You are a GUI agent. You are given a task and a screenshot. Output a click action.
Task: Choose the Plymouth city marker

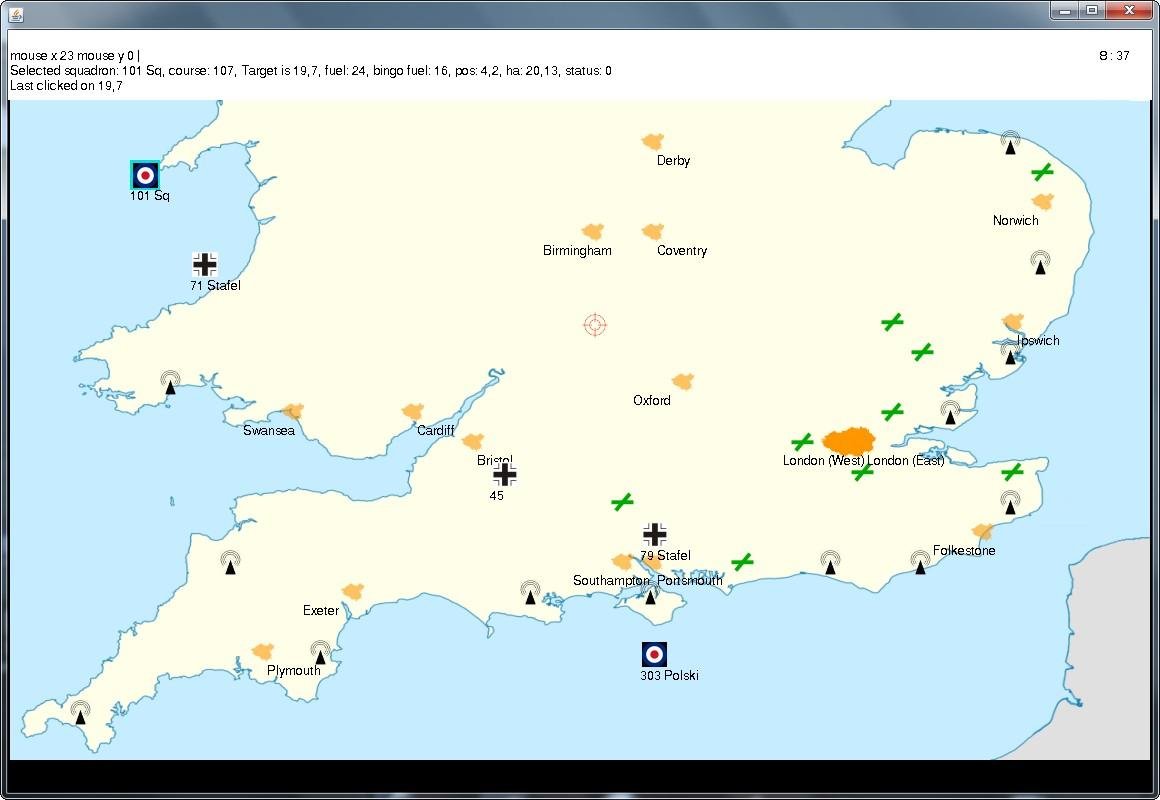(x=263, y=652)
